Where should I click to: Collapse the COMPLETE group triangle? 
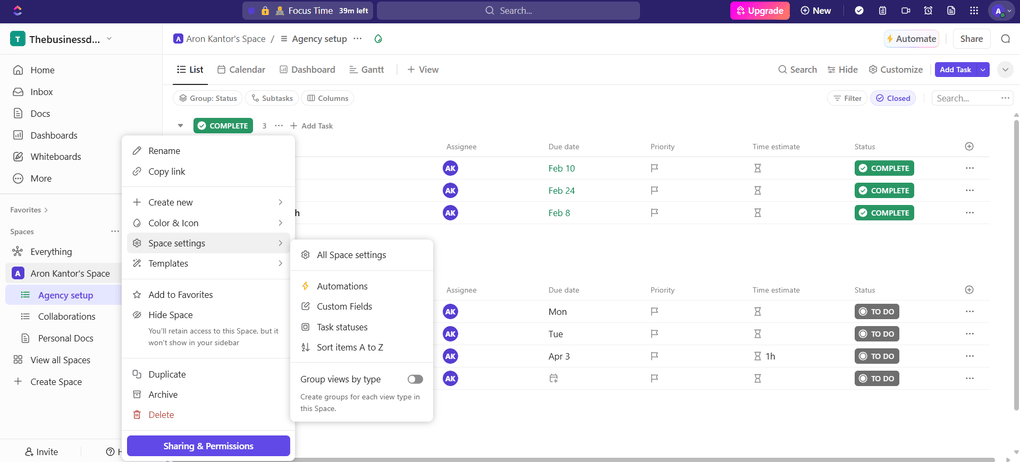click(180, 126)
